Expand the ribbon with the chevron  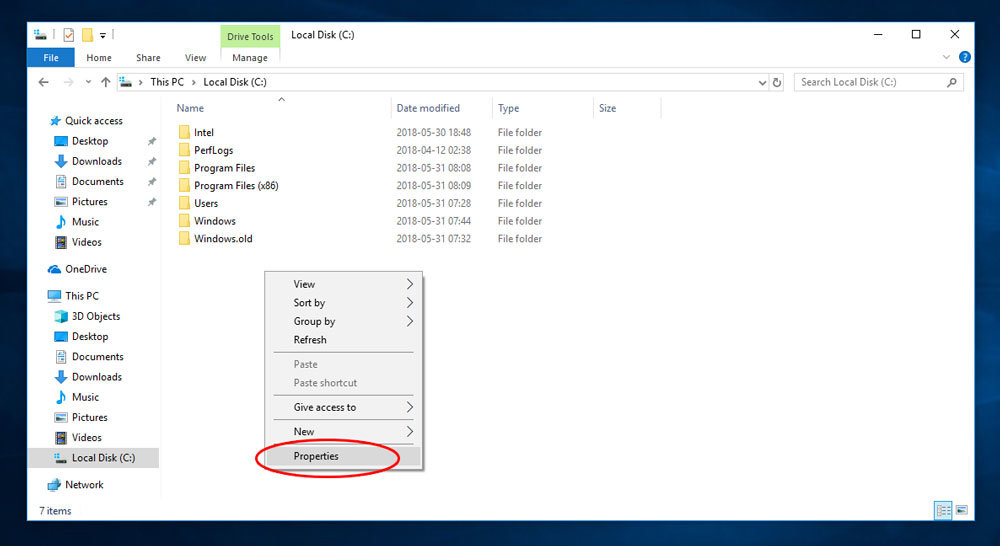946,57
